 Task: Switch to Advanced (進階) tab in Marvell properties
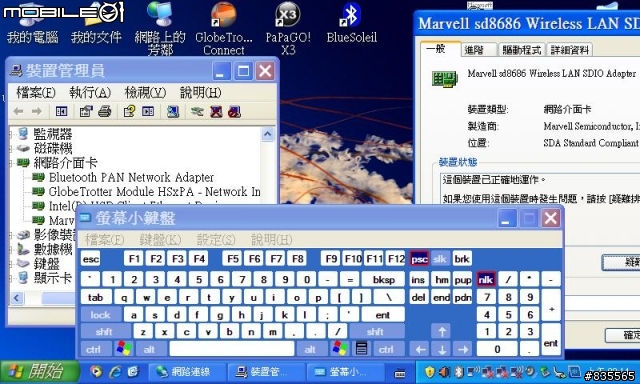(479, 50)
